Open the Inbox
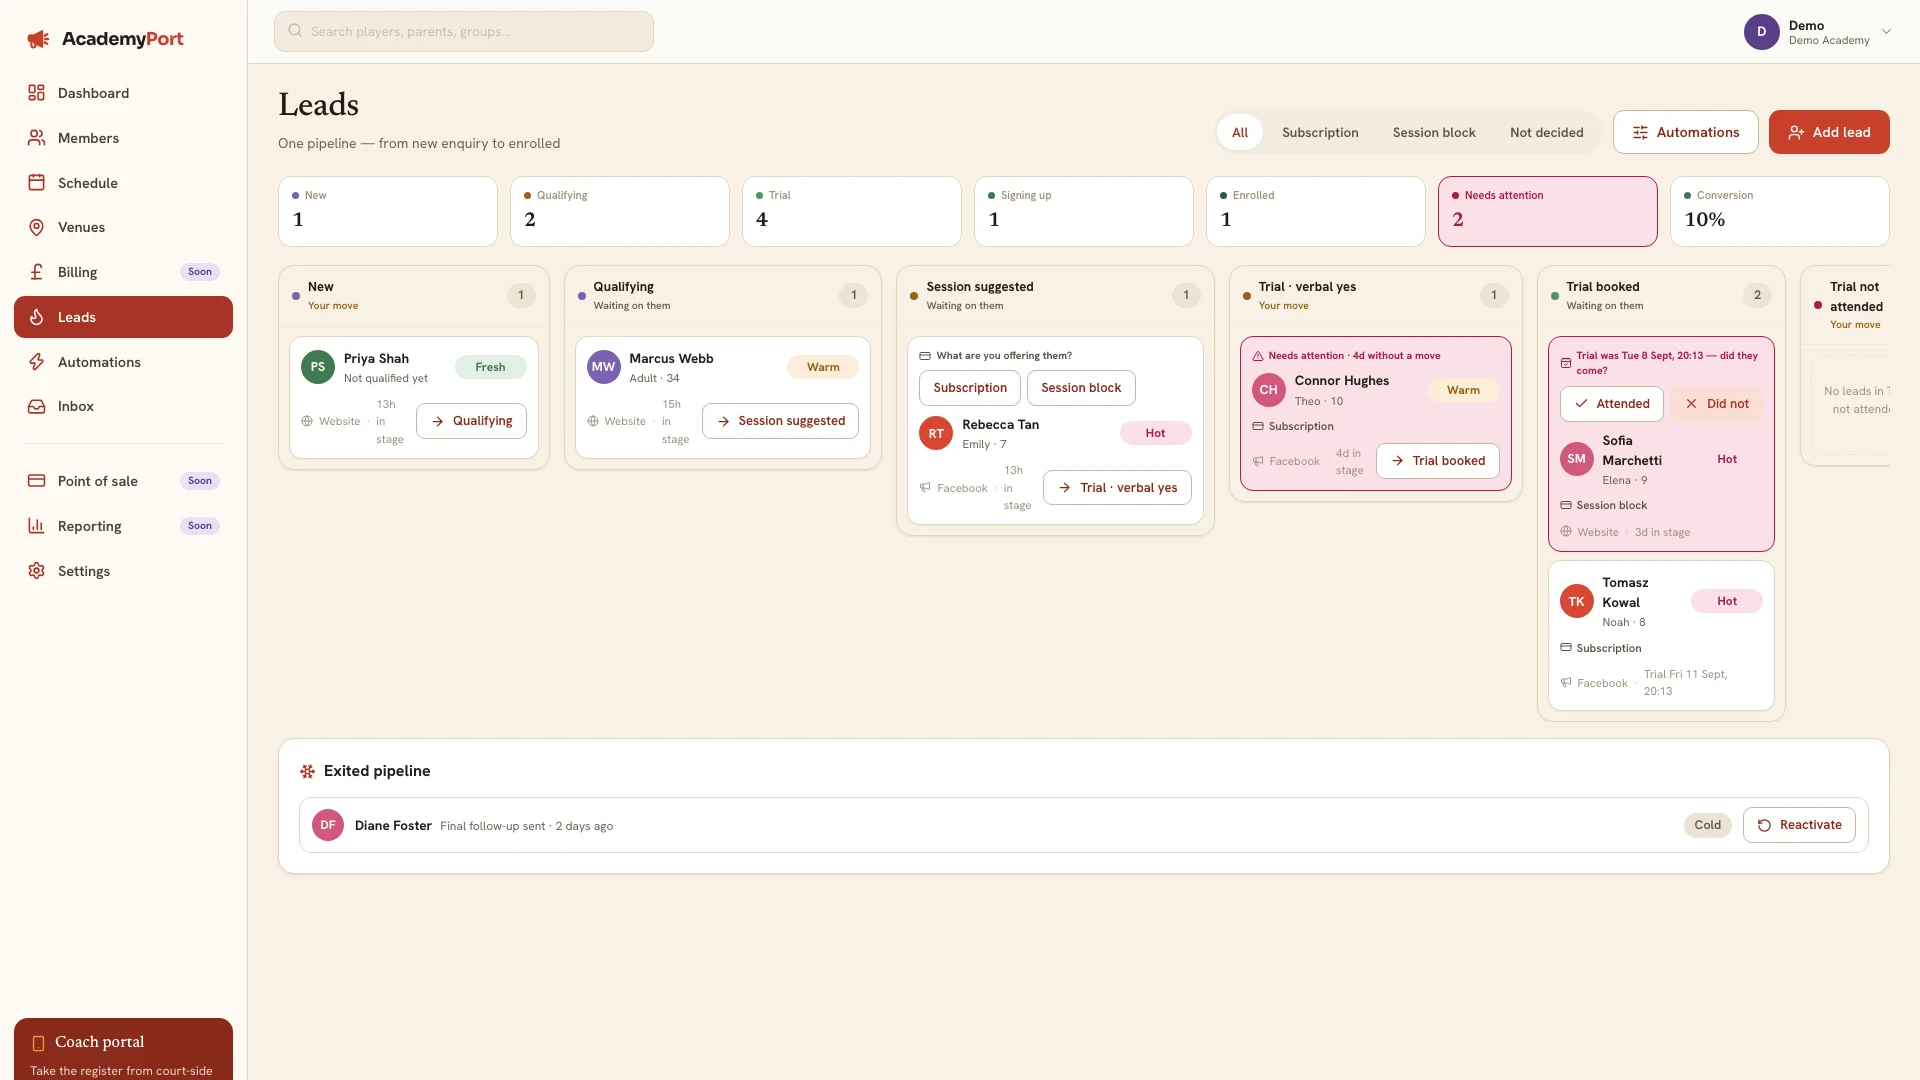Screen dimensions: 1920x1080 [123, 406]
